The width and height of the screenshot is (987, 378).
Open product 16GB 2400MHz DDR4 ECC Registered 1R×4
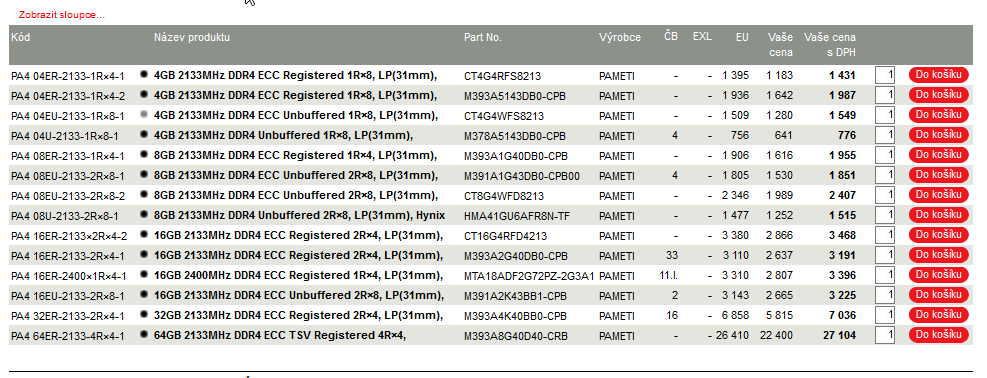tap(295, 275)
